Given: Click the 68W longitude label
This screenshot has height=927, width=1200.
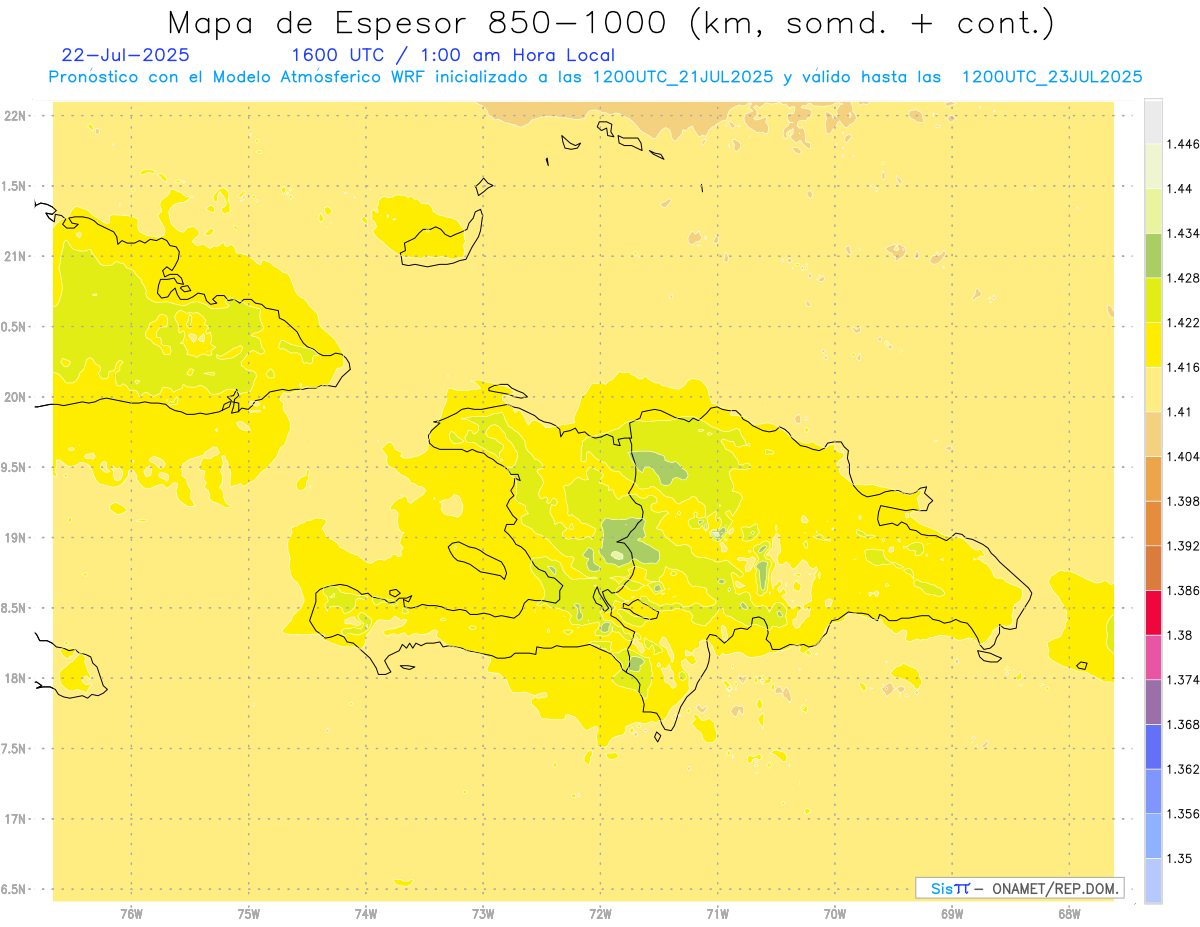Looking at the screenshot, I should [1069, 913].
